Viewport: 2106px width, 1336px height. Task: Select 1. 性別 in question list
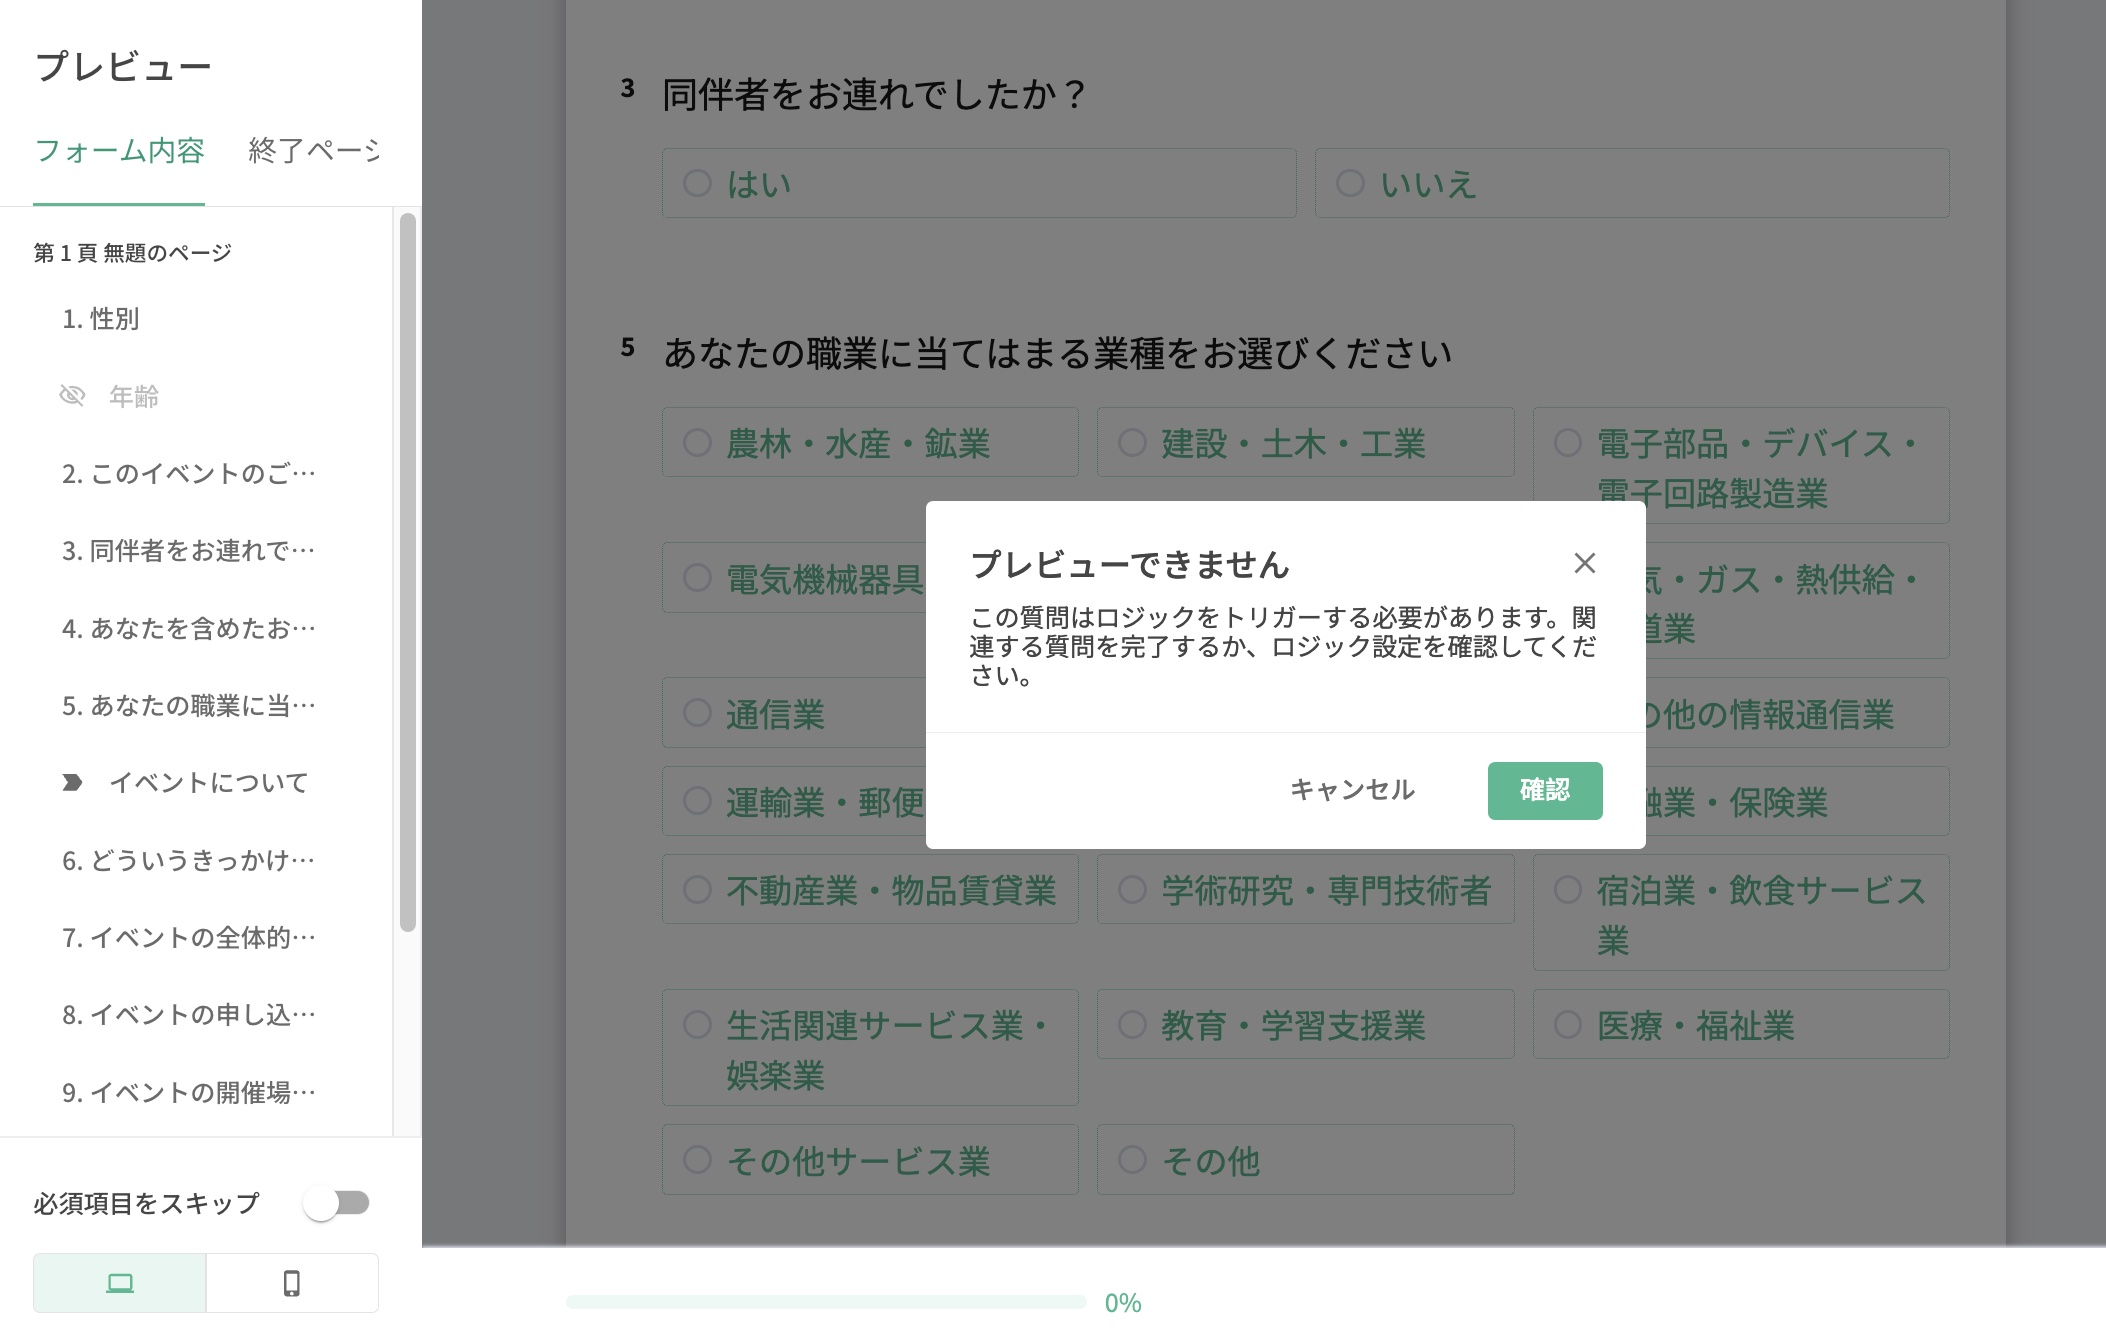100,319
